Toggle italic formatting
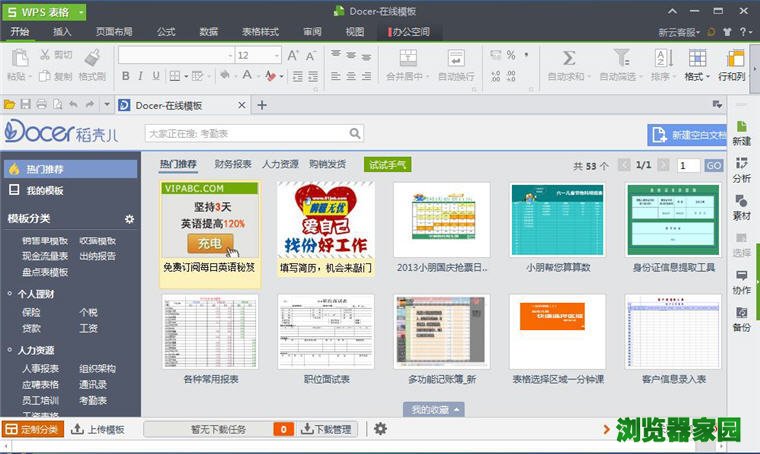Viewport: 760px width, 454px height. (141, 76)
